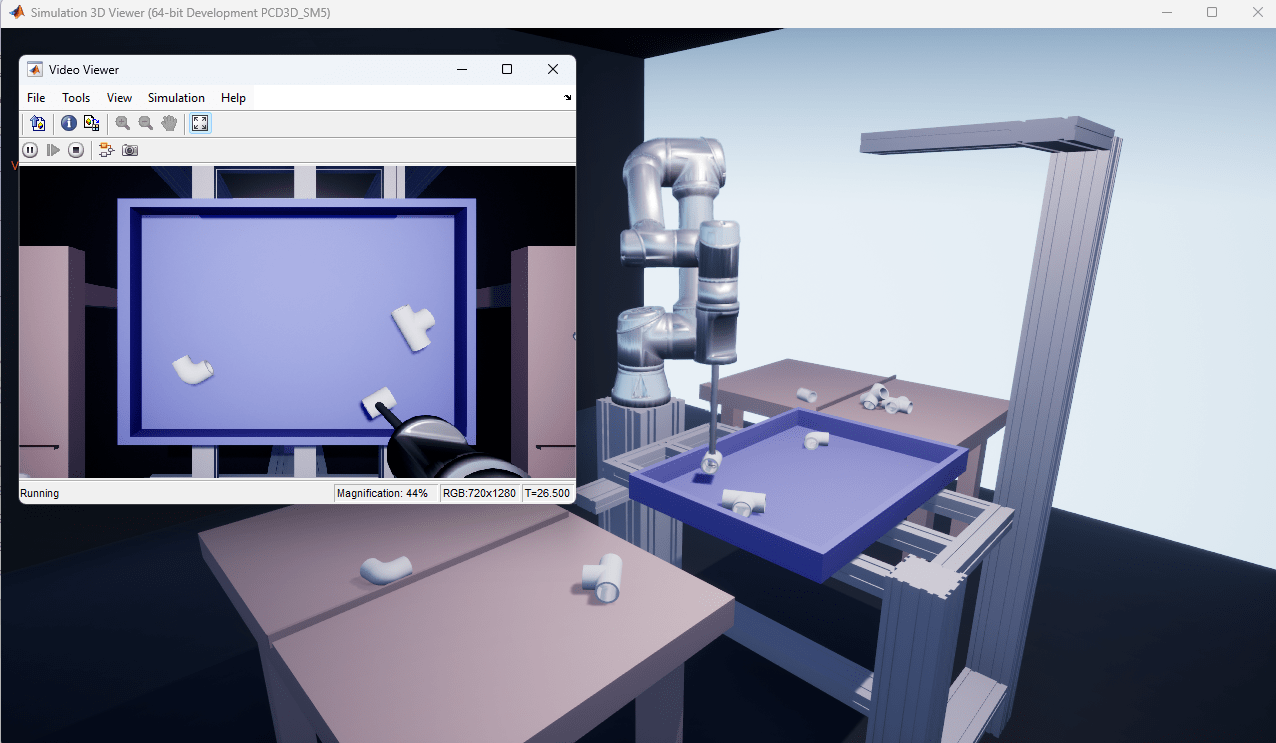
Task: Toggle the maintain fit to window button
Action: click(200, 123)
